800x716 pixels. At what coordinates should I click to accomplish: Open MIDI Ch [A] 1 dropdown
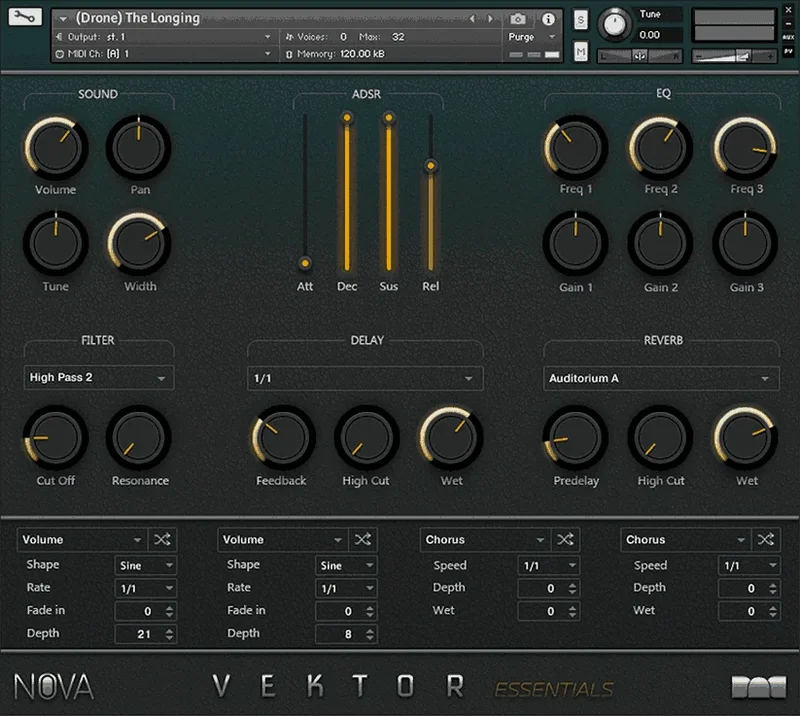pos(164,54)
